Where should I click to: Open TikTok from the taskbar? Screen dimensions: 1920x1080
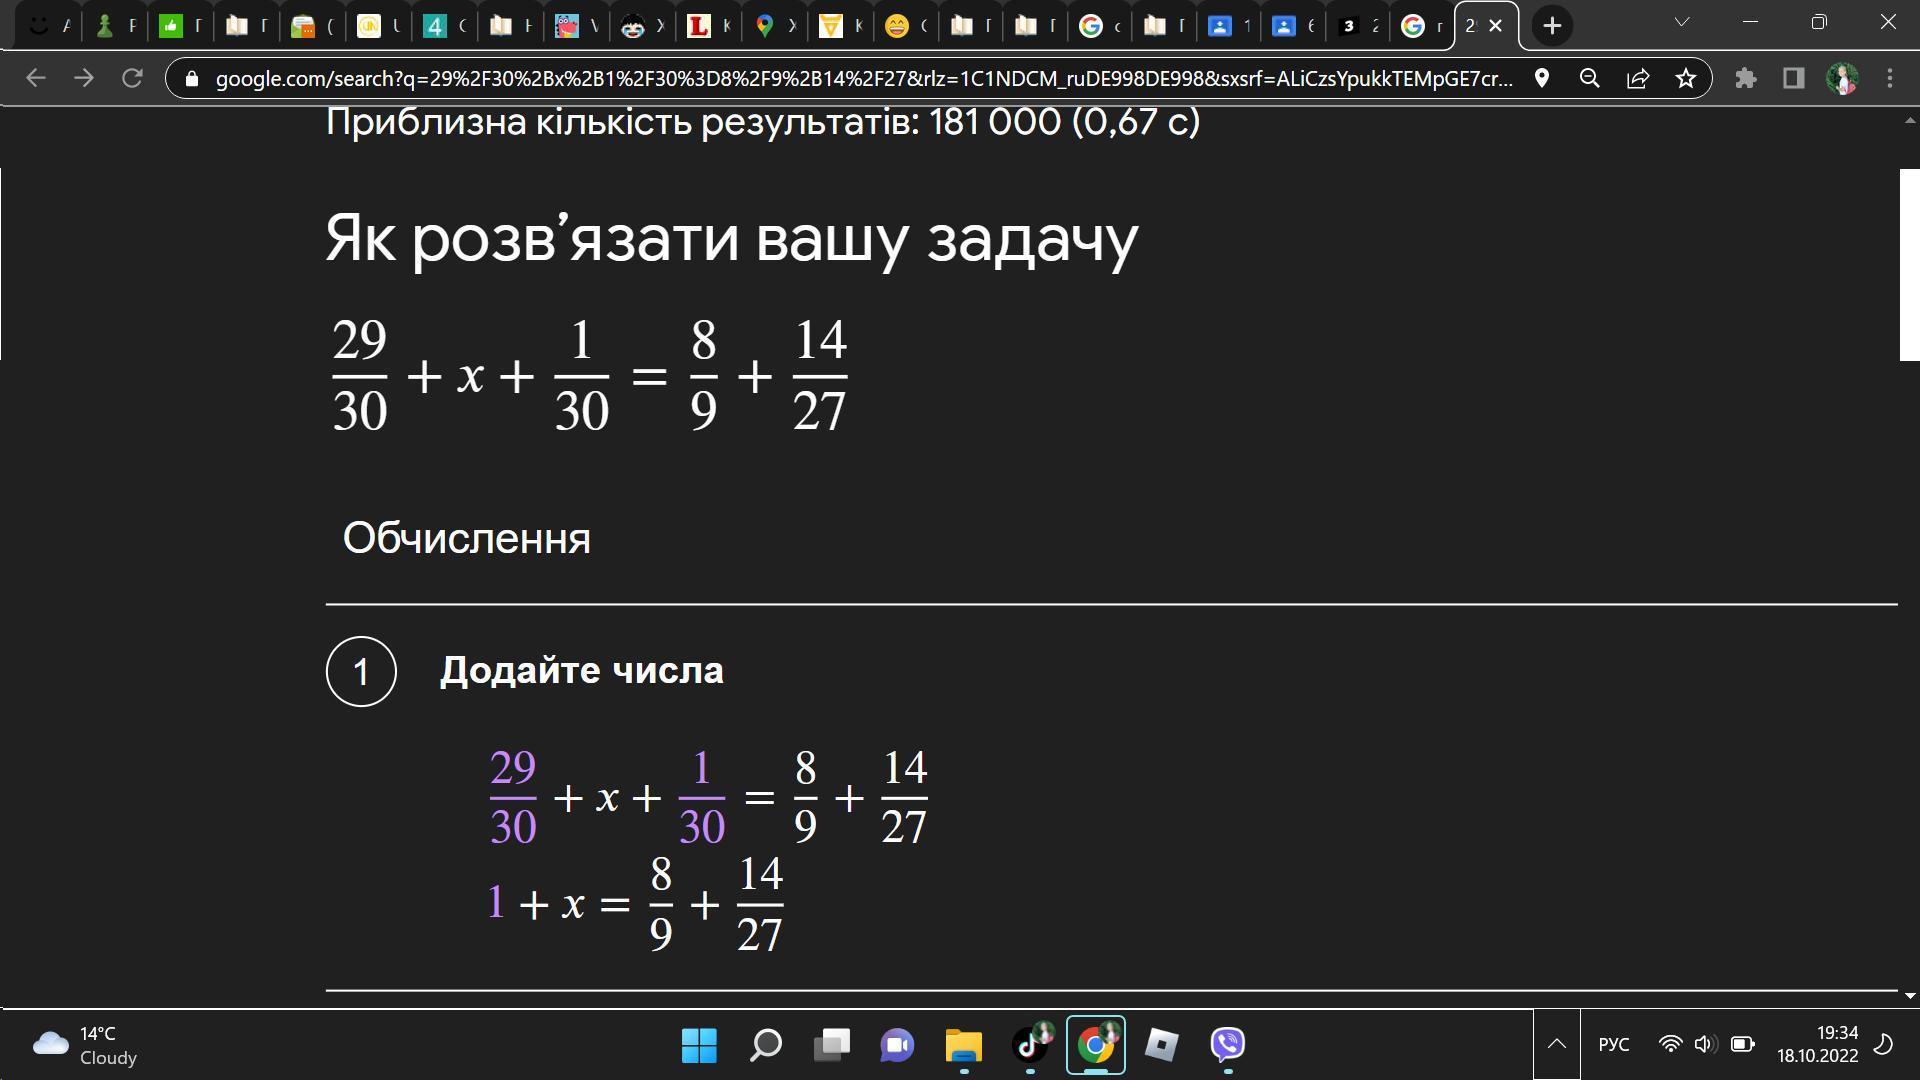pyautogui.click(x=1030, y=1044)
